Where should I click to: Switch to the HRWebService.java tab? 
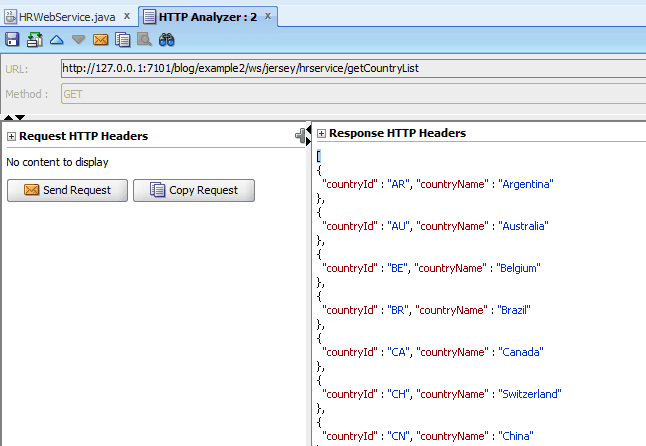tap(67, 17)
